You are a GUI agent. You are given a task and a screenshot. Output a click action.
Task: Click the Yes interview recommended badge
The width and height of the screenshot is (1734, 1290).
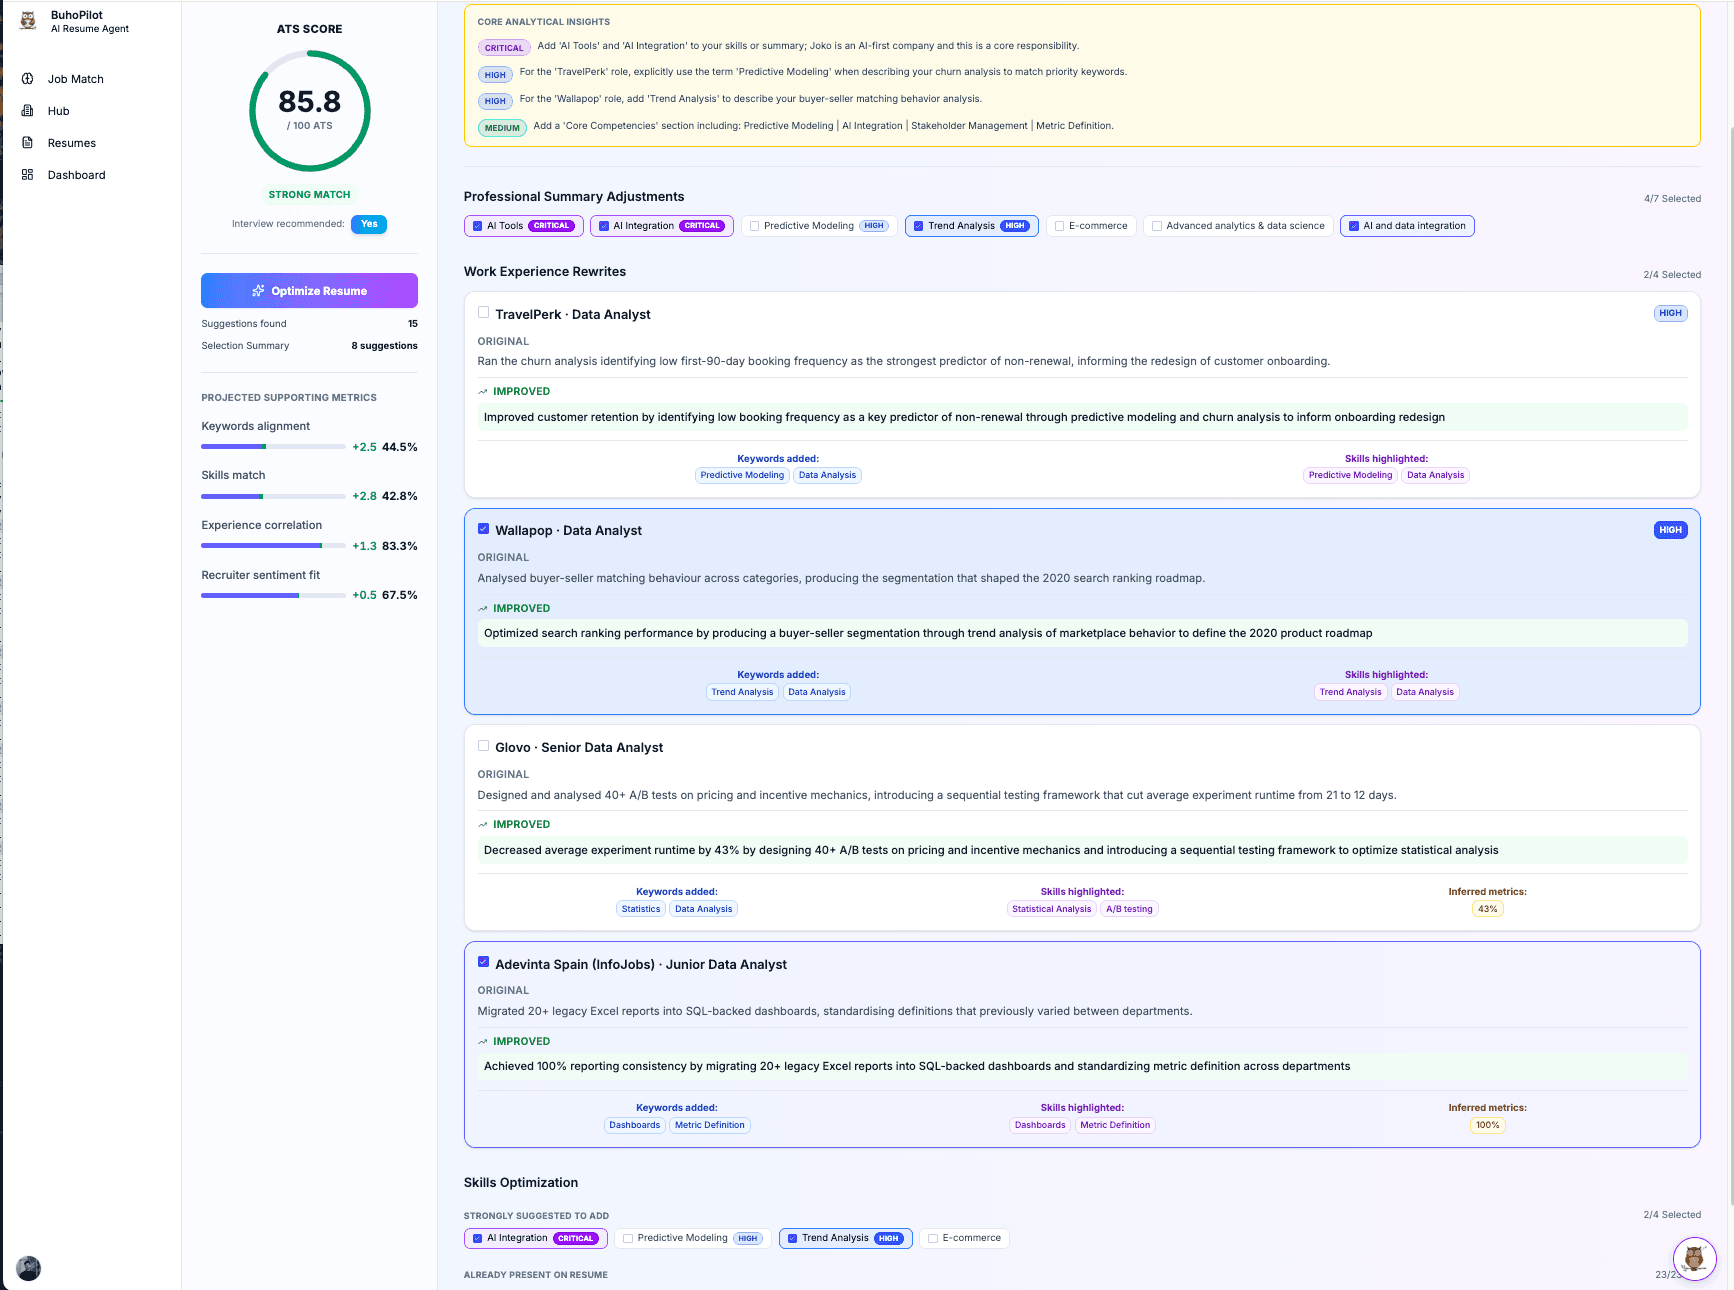coord(369,224)
